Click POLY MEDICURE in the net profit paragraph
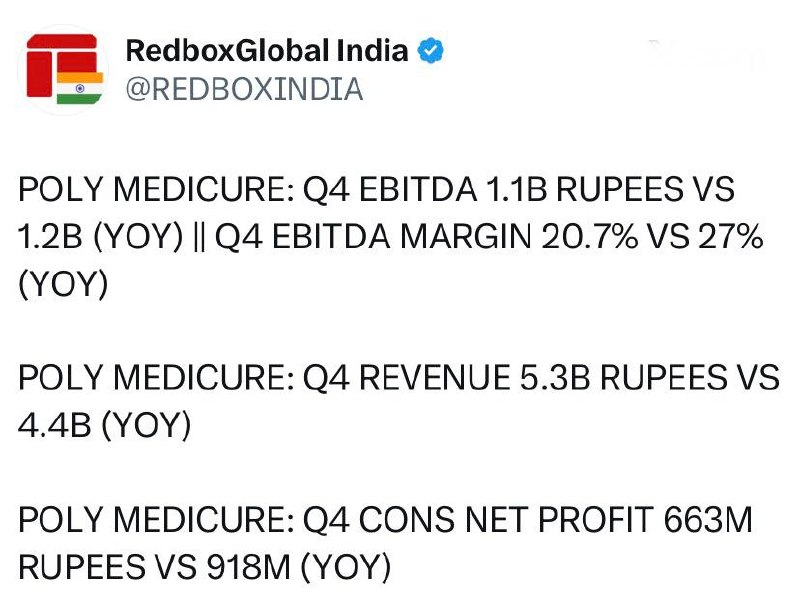 (x=156, y=520)
